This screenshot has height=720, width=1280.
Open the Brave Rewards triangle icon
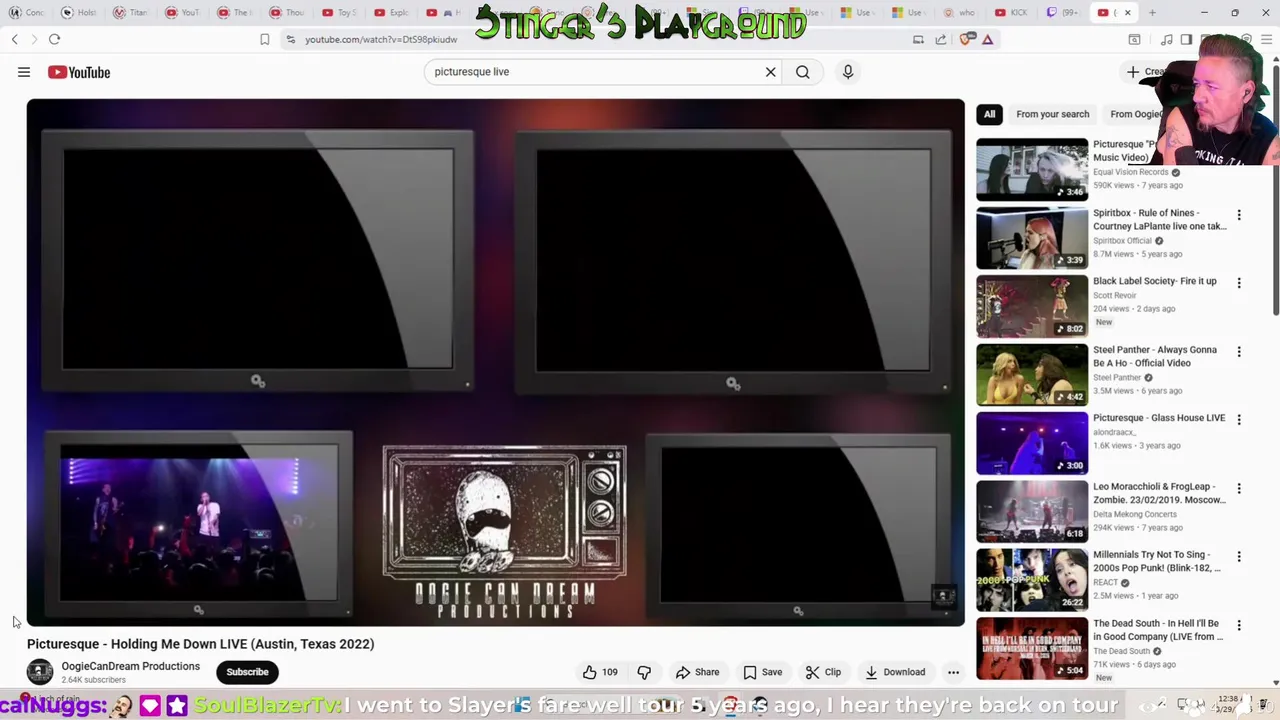coord(987,39)
